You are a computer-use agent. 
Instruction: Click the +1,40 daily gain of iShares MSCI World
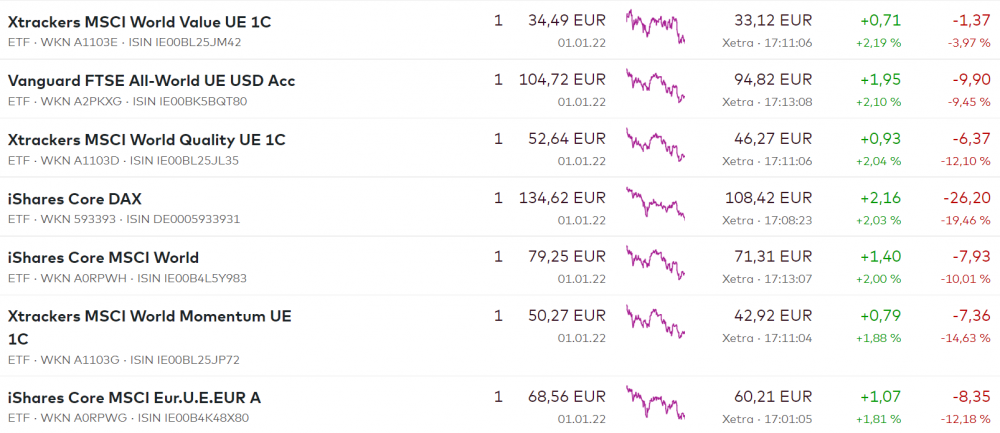[x=881, y=257]
